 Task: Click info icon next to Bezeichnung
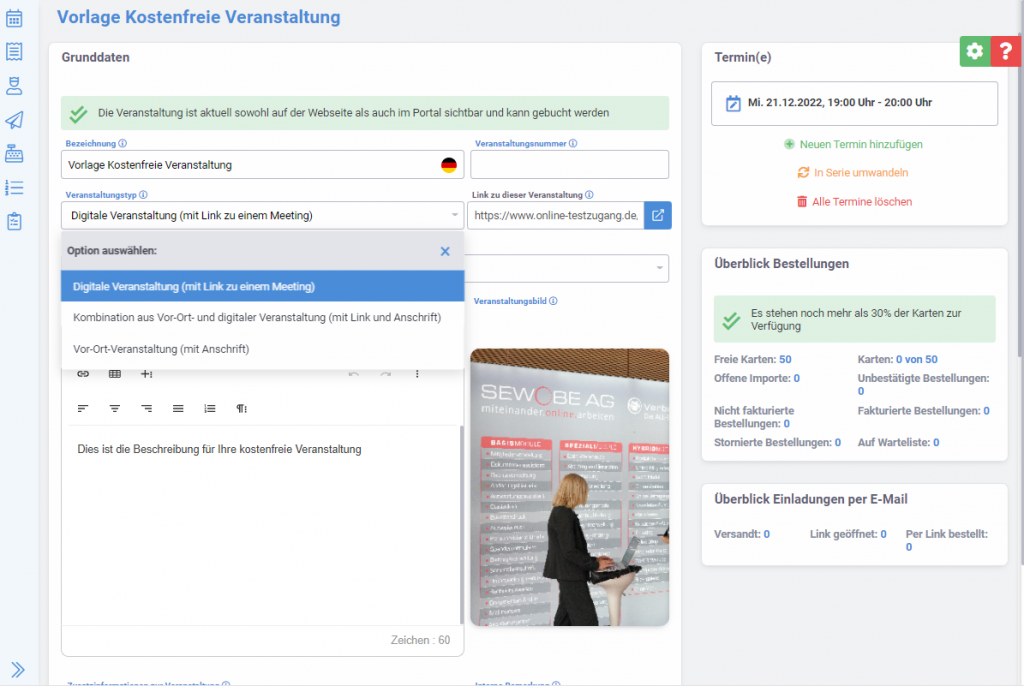click(122, 143)
